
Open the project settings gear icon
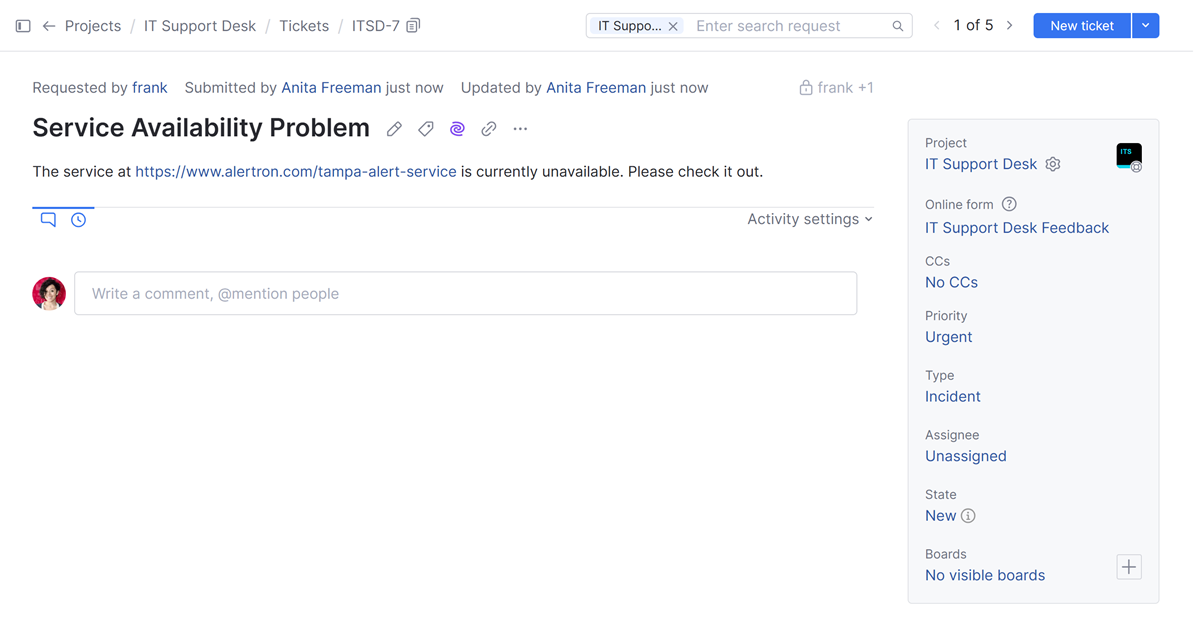pyautogui.click(x=1053, y=164)
